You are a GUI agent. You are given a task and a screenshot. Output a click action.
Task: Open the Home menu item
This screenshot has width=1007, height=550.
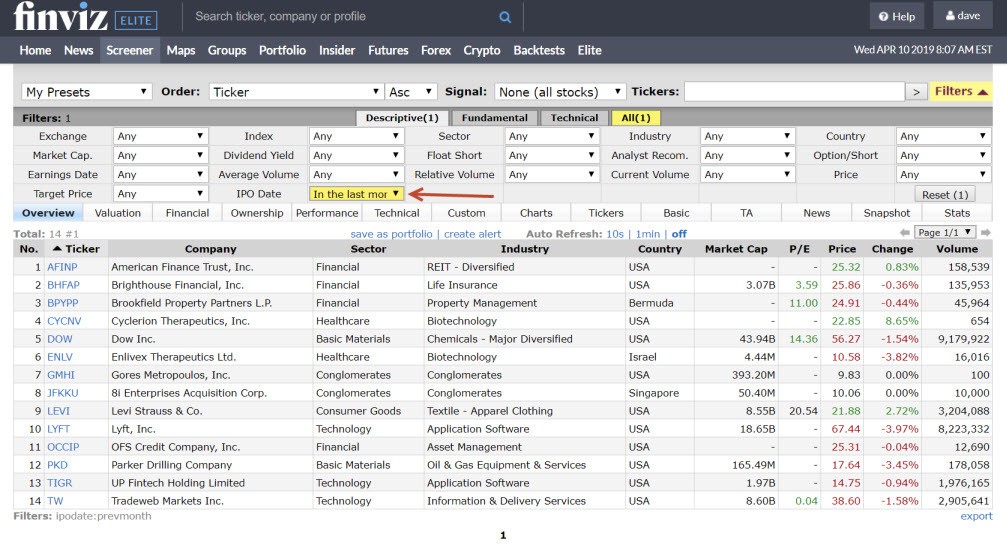(x=35, y=50)
